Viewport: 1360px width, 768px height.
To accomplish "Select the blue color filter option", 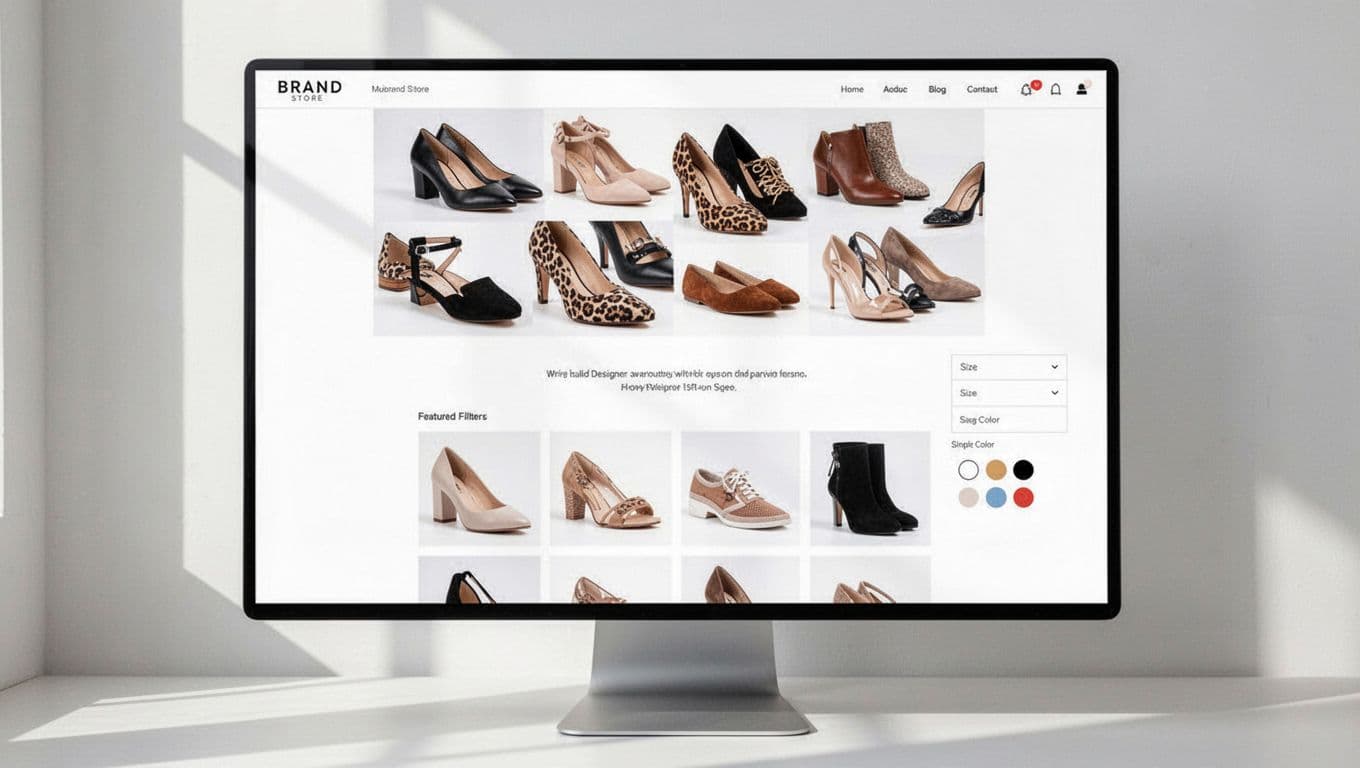I will tap(996, 497).
